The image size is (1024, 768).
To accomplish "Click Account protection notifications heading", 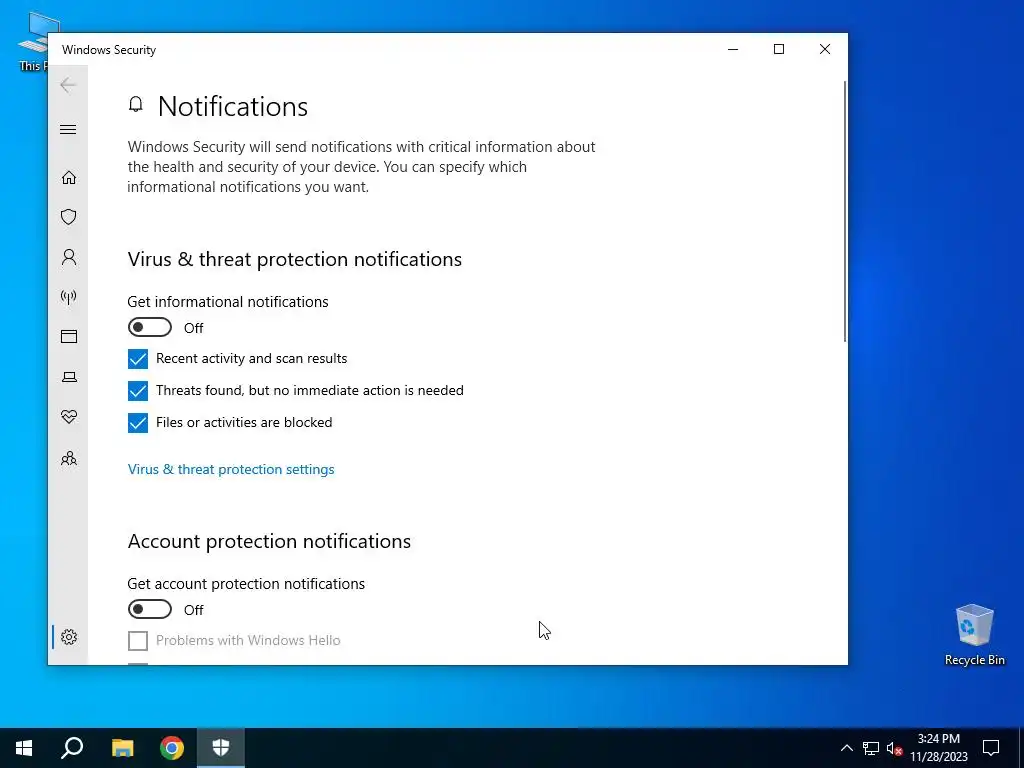I will pos(269,541).
